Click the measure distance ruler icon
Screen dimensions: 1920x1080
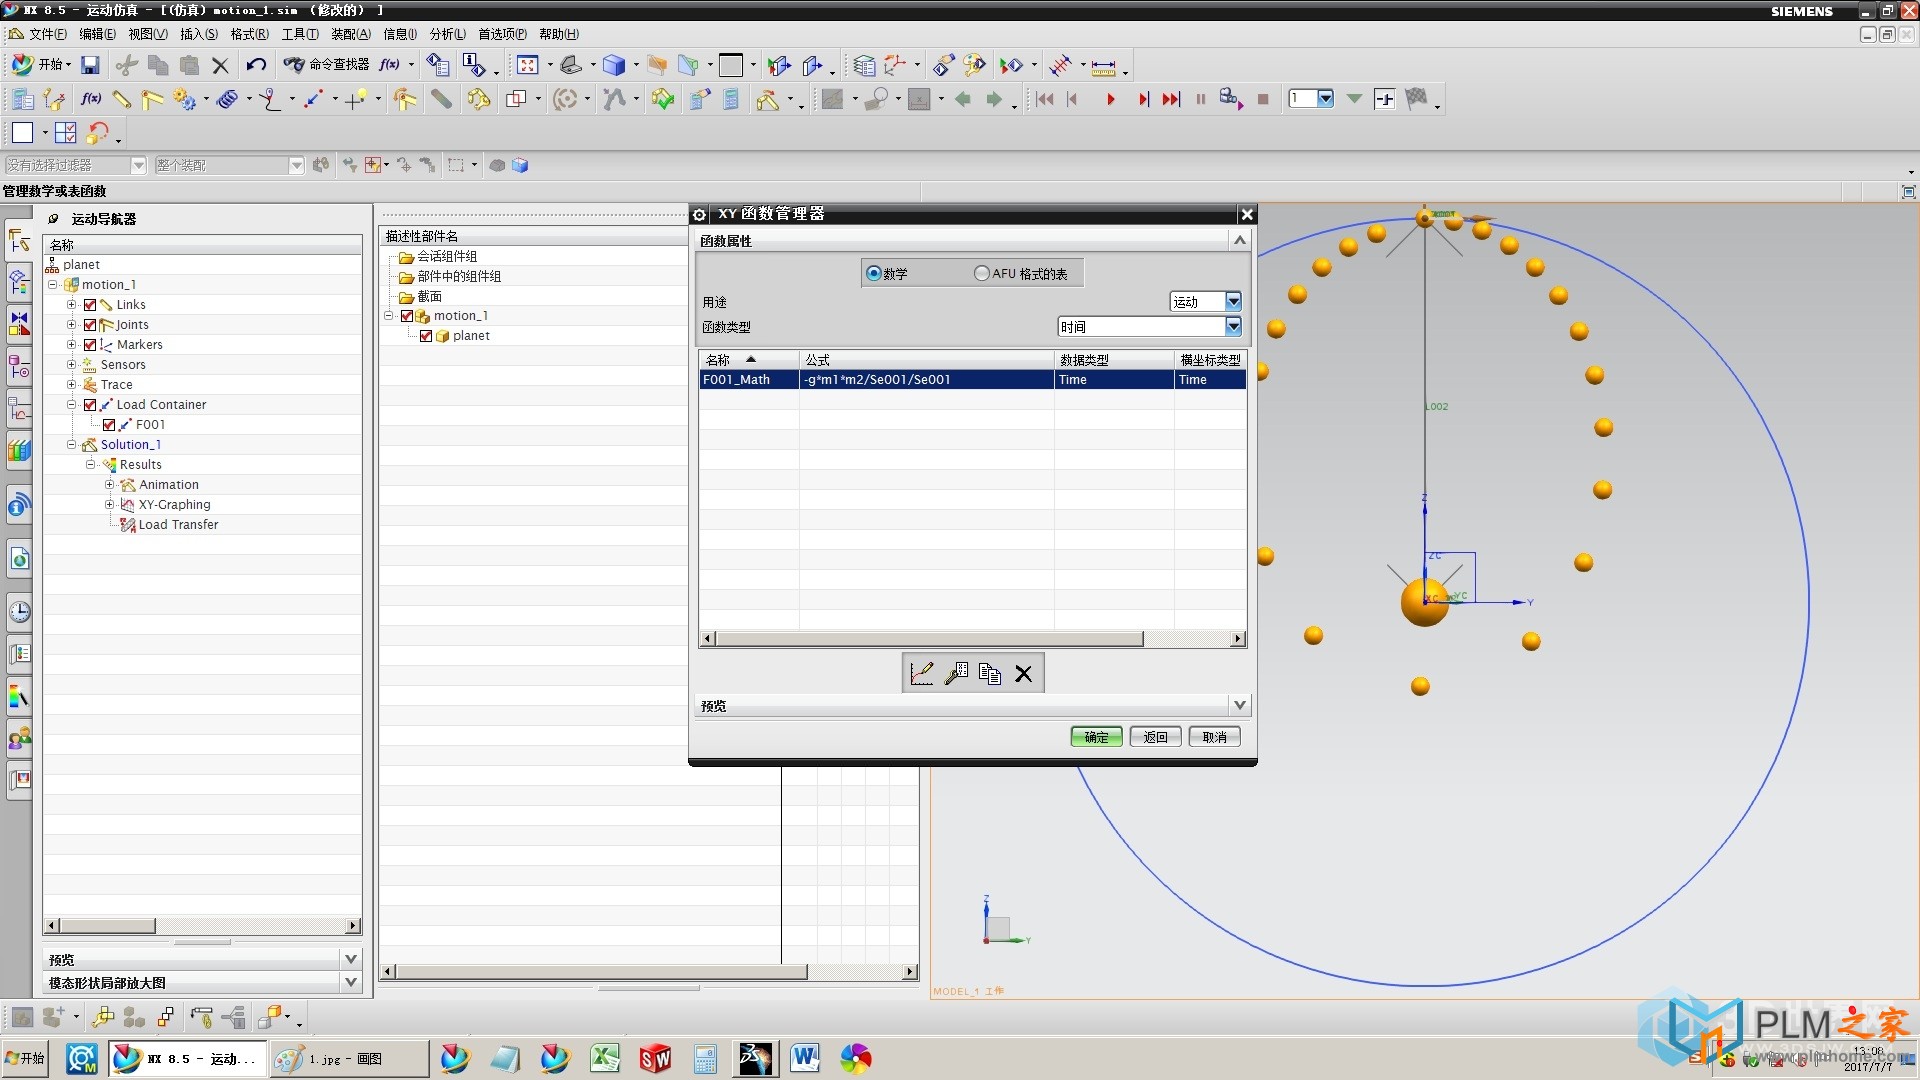point(1103,67)
